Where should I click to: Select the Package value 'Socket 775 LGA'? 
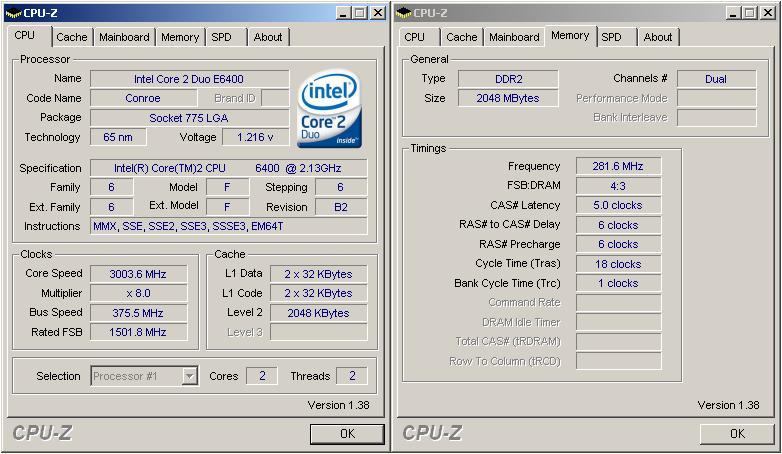[189, 118]
